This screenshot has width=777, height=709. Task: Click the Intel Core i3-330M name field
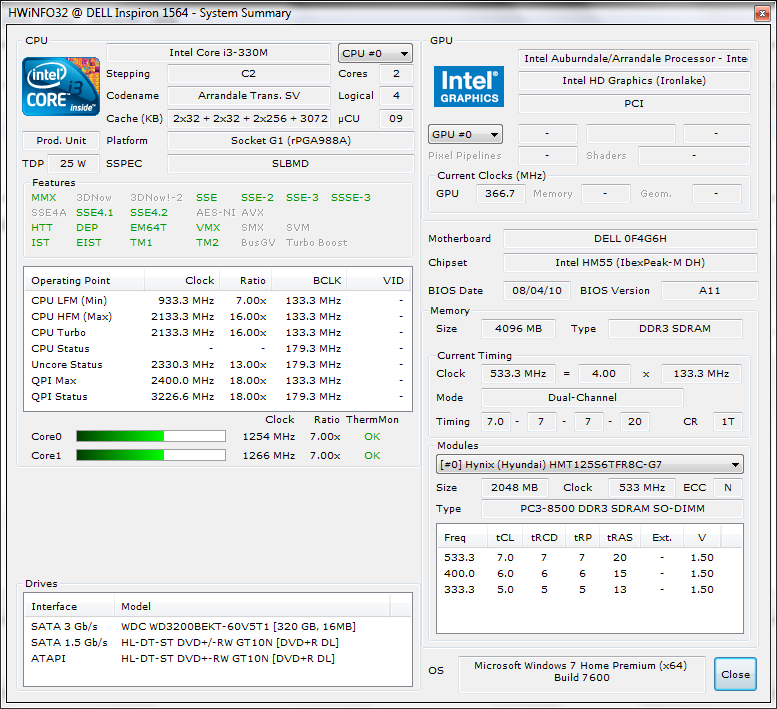(219, 53)
